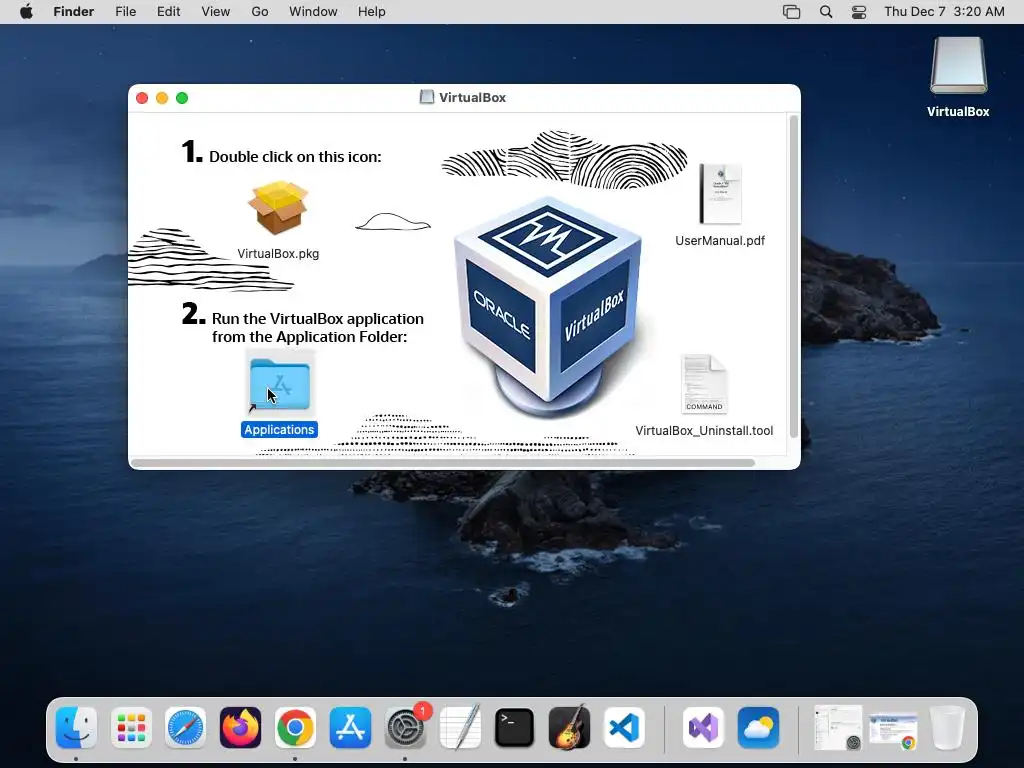Launch Firefox from the Dock
The height and width of the screenshot is (768, 1024).
240,728
